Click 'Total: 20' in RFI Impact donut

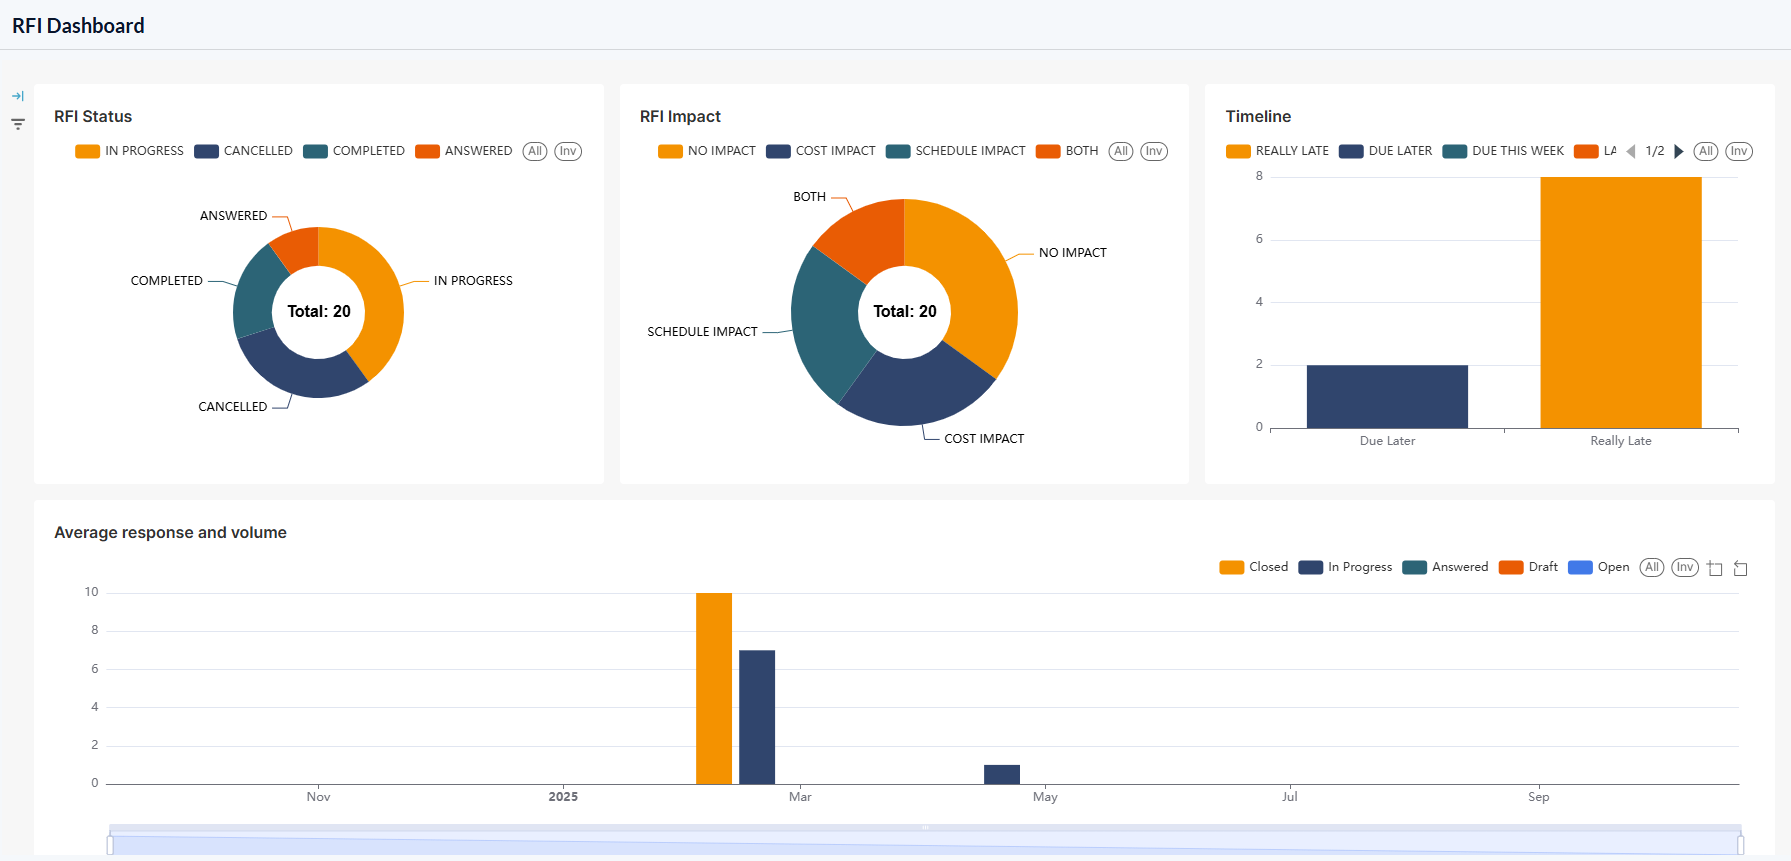click(x=905, y=312)
